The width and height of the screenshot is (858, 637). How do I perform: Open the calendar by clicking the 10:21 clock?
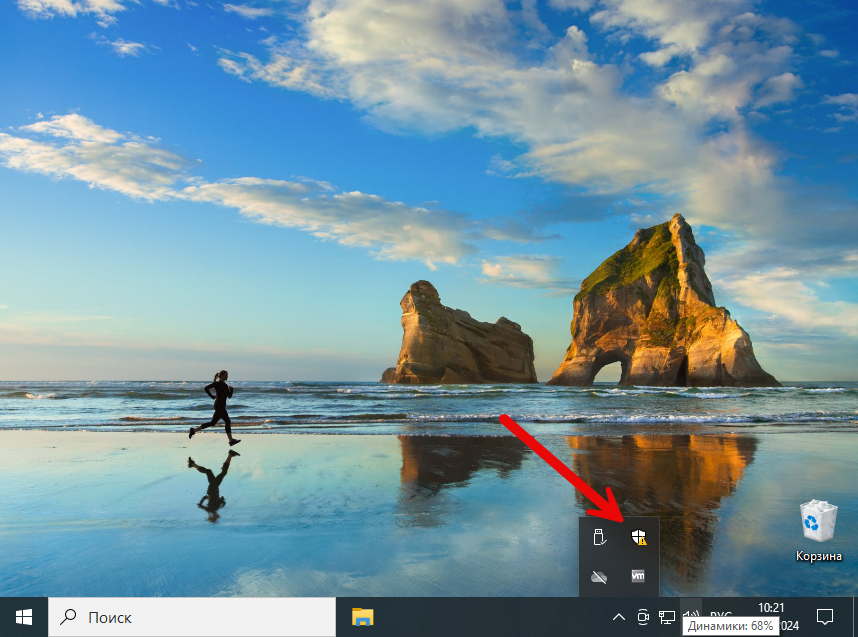[773, 608]
